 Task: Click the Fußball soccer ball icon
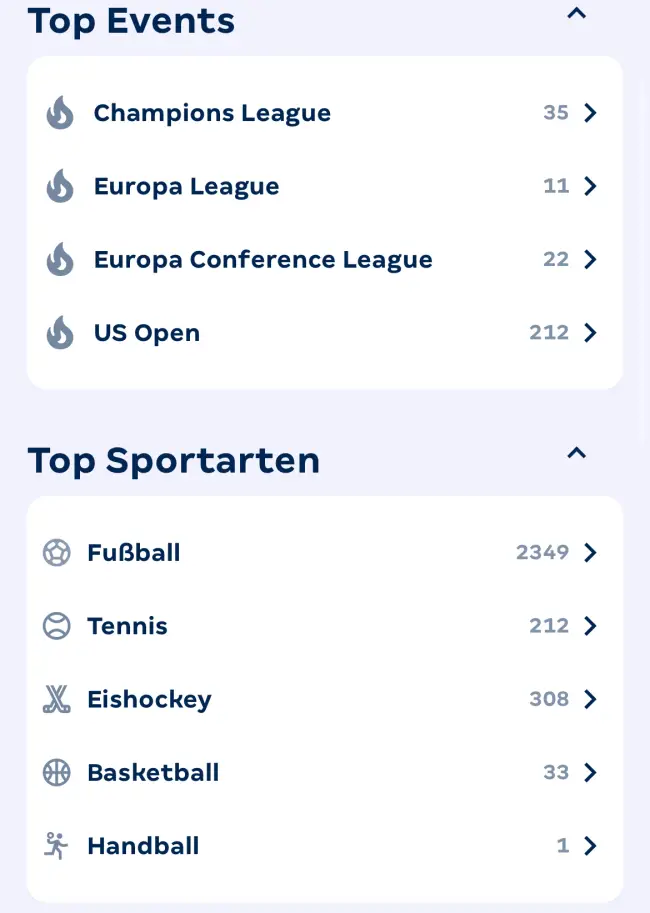(57, 553)
